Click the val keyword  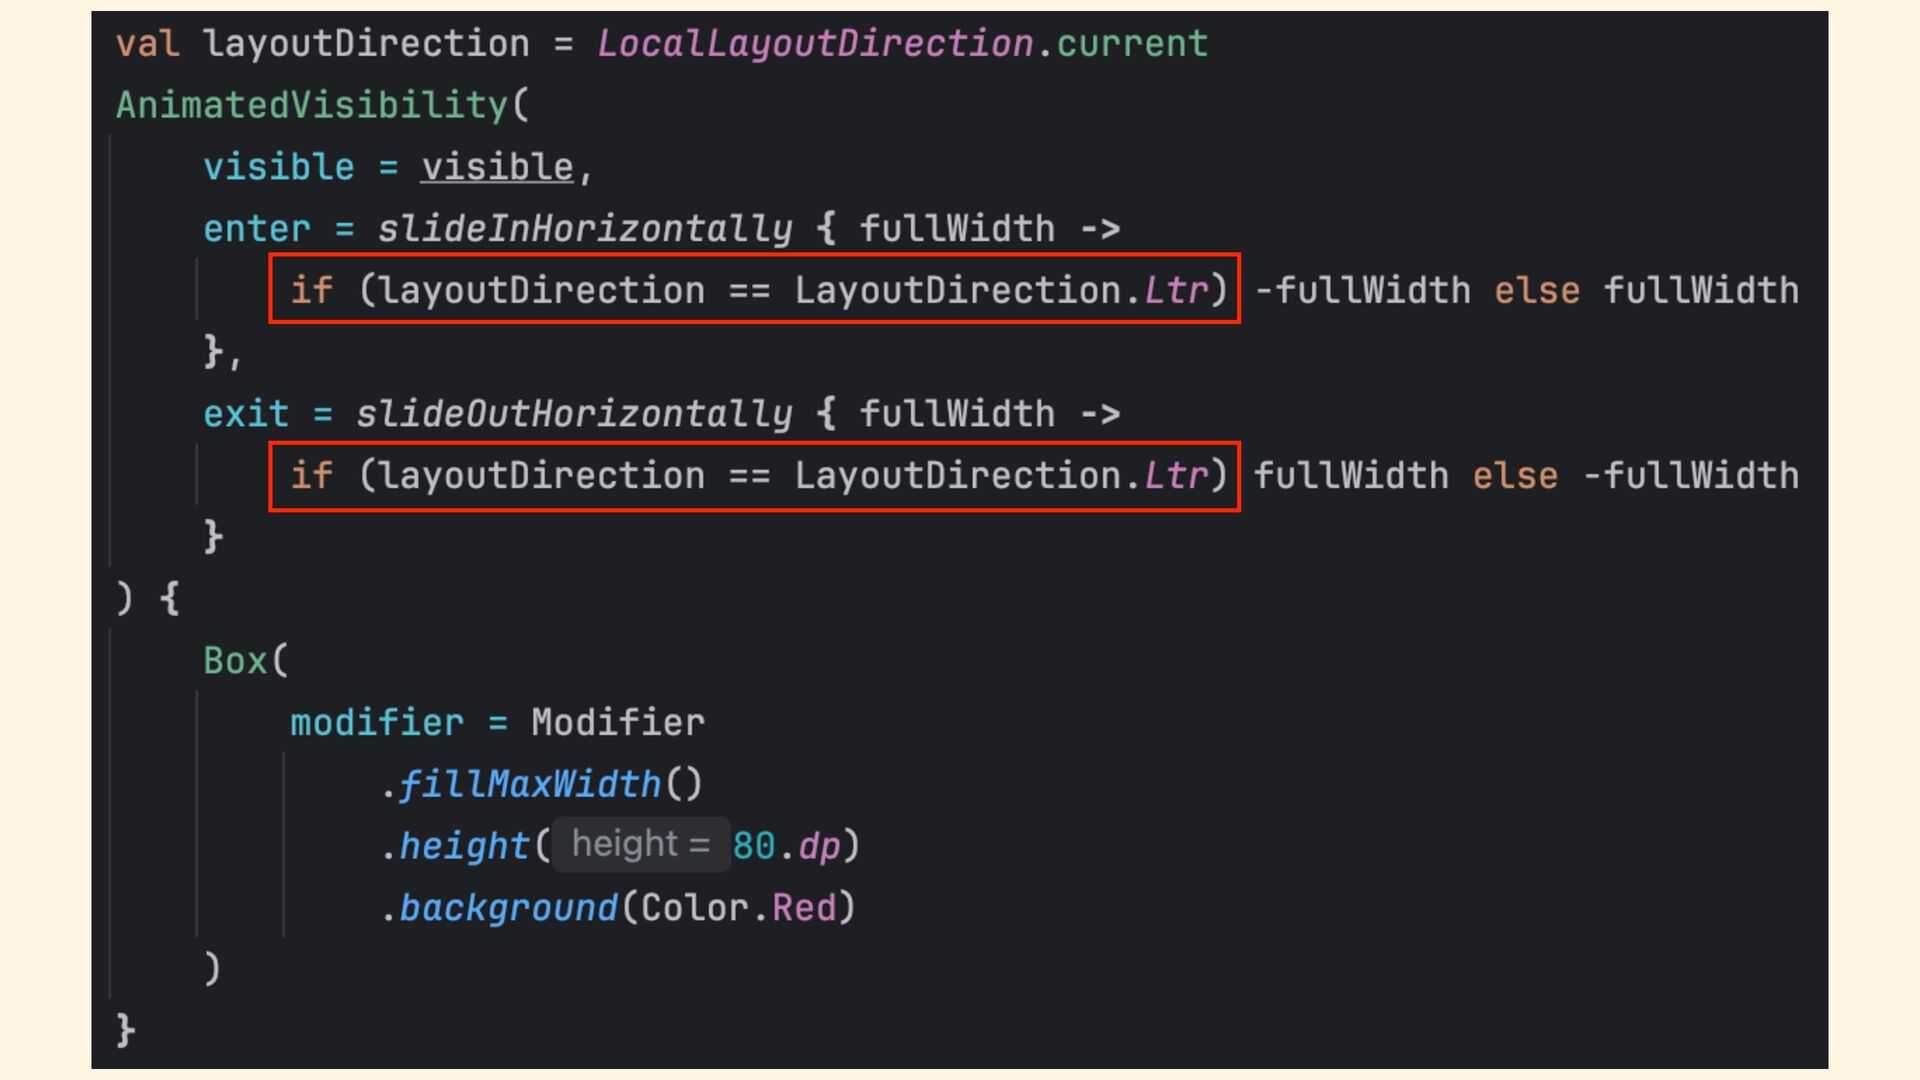pos(148,44)
